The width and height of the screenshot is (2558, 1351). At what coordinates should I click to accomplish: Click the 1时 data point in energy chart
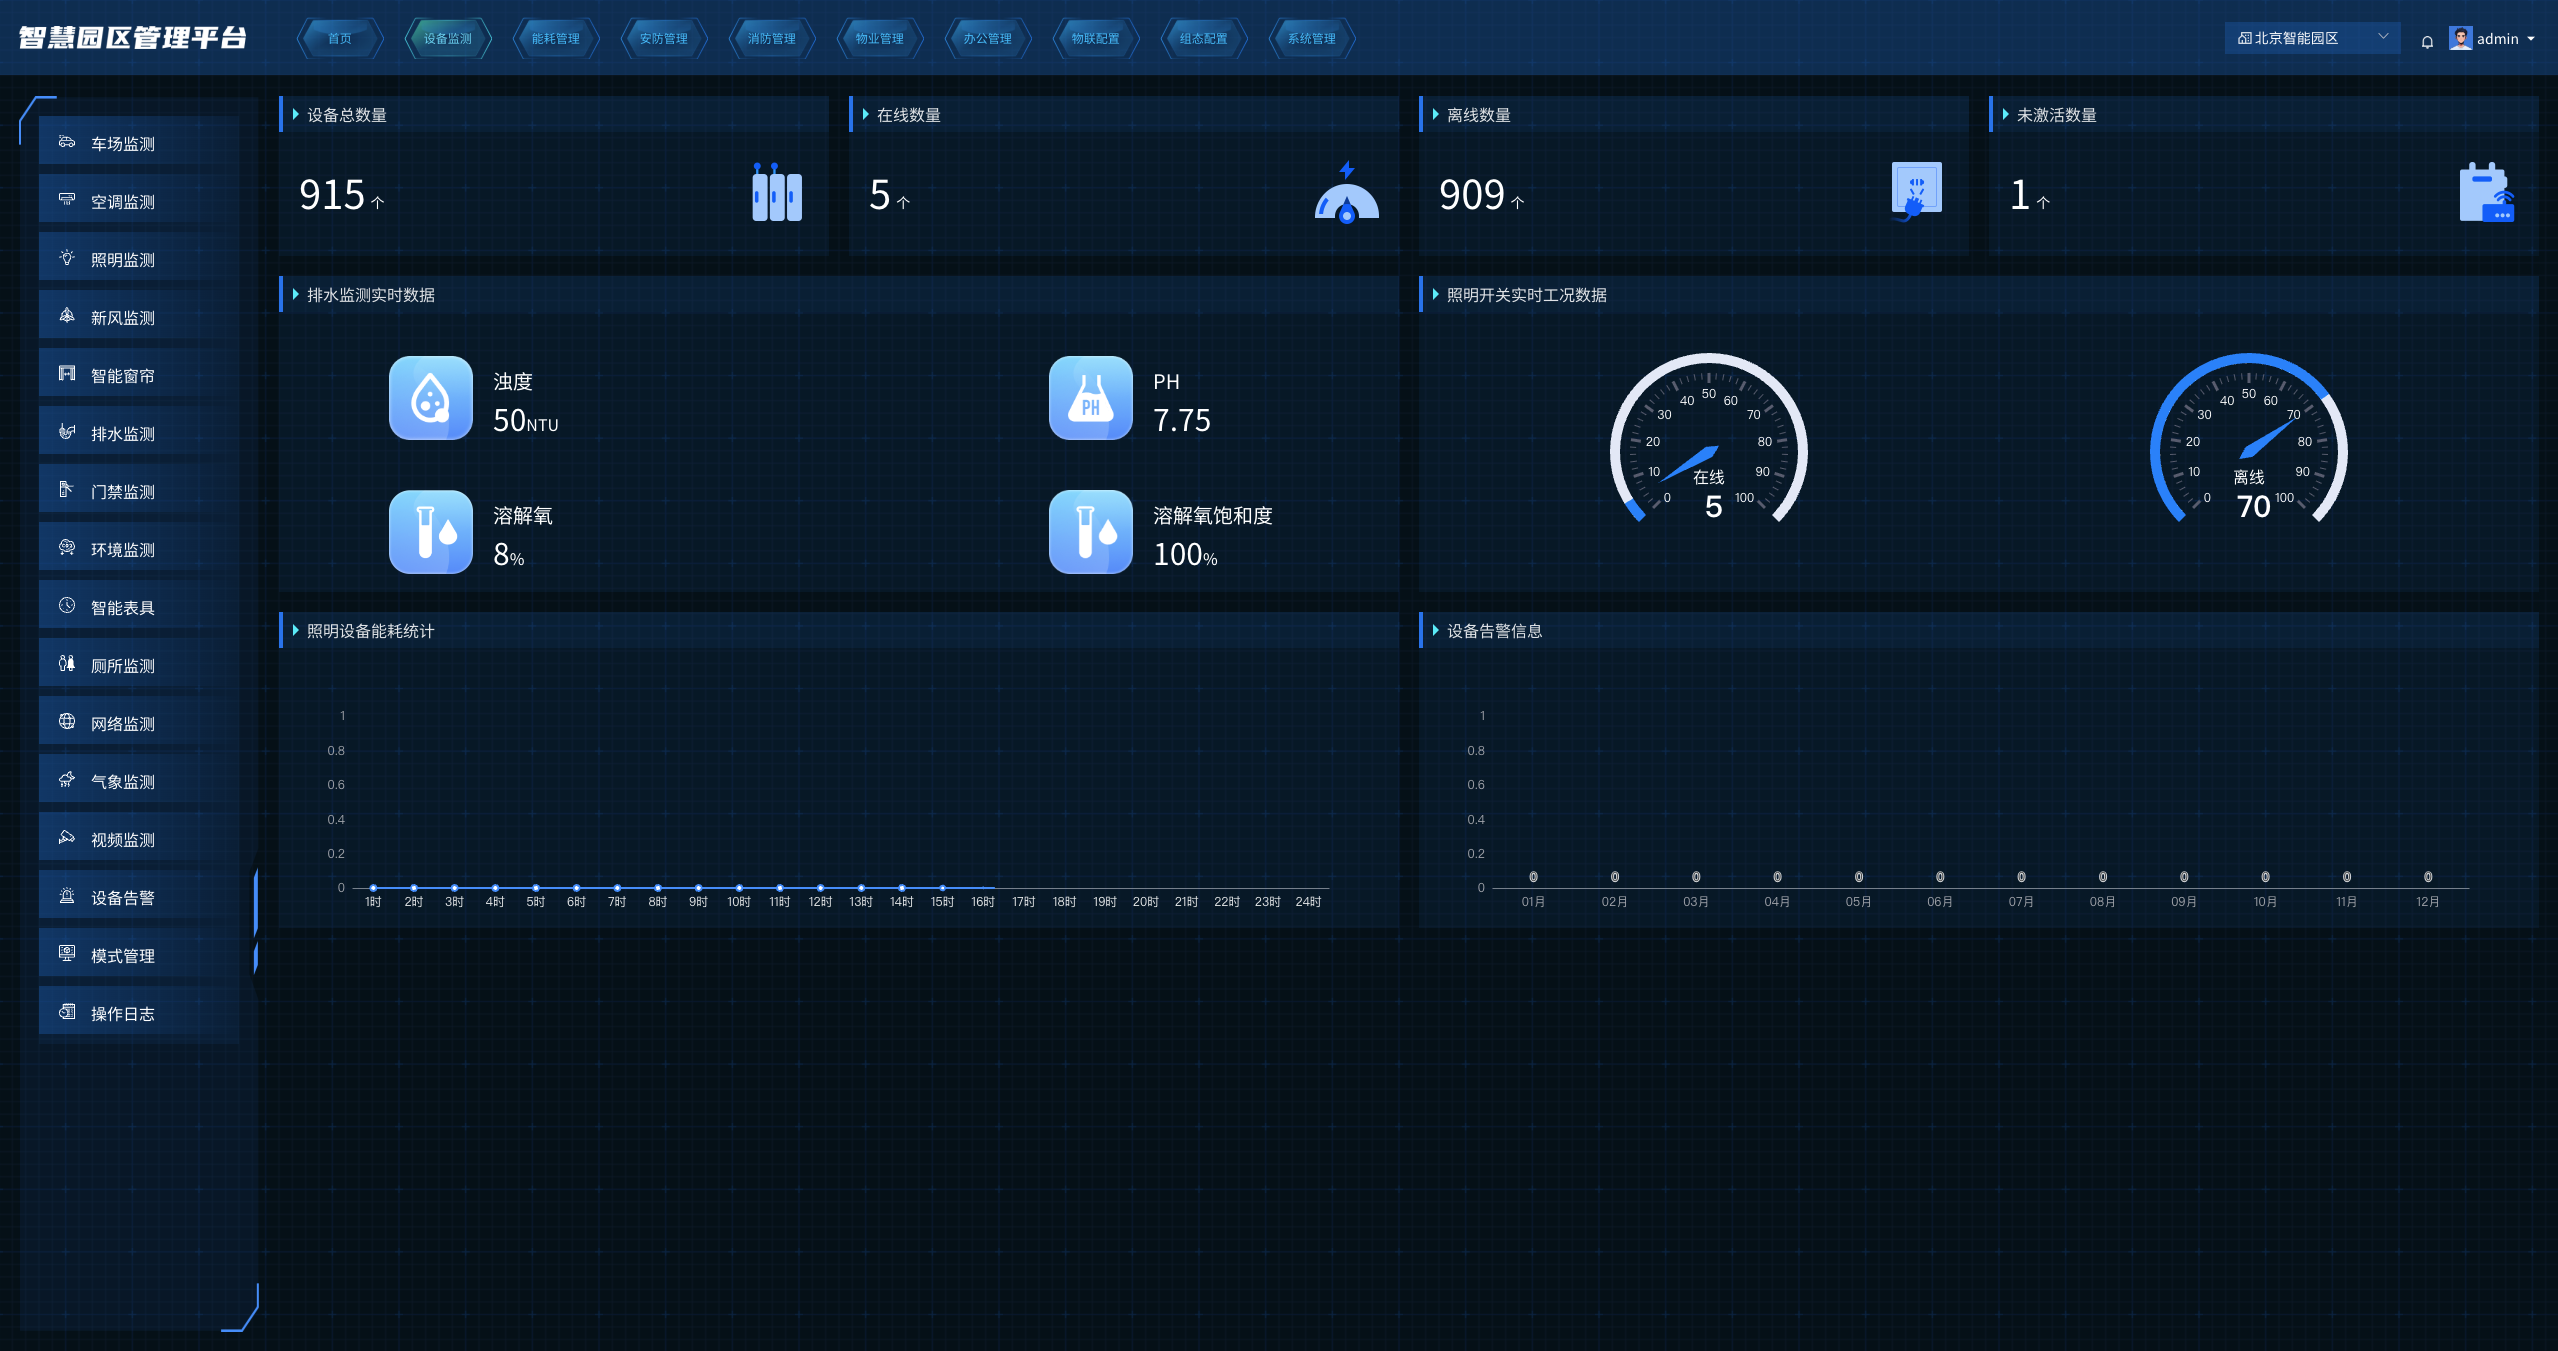[x=373, y=887]
